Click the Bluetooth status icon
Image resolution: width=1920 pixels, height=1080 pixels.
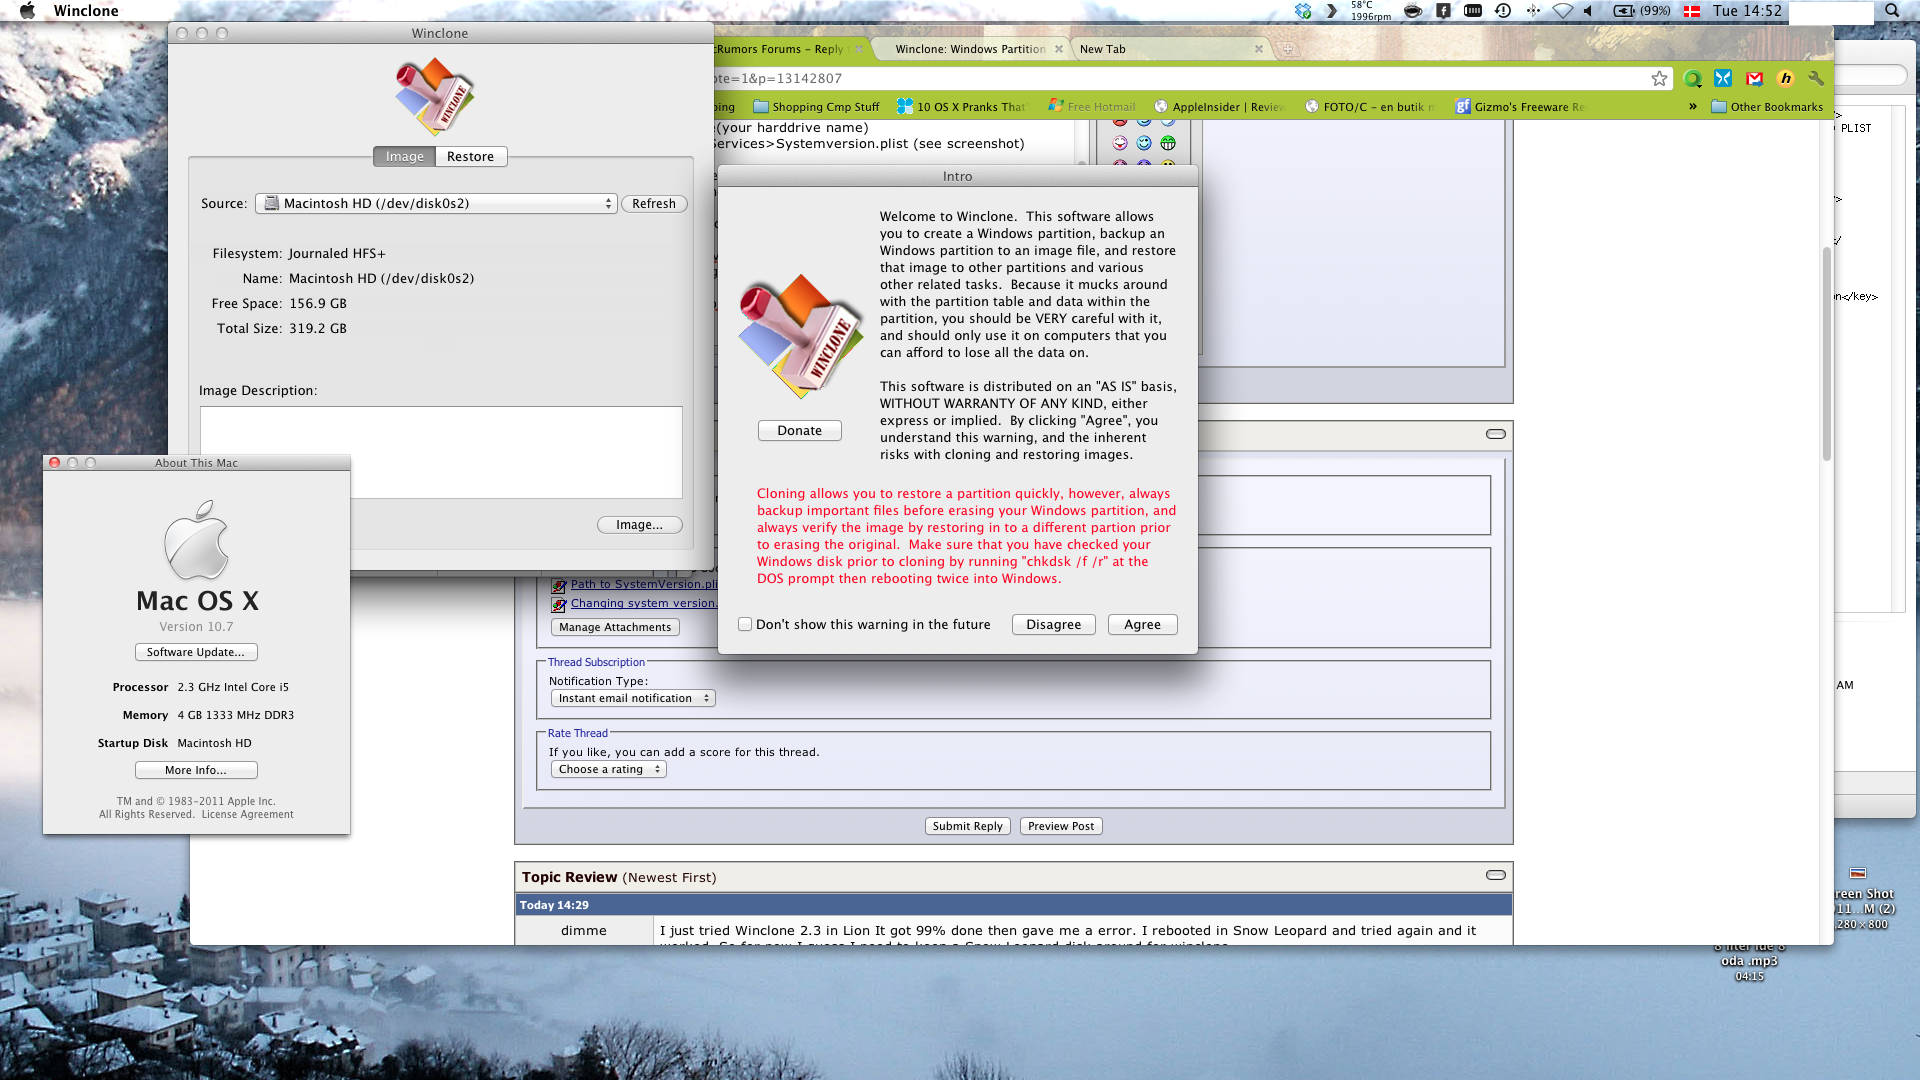[1533, 11]
